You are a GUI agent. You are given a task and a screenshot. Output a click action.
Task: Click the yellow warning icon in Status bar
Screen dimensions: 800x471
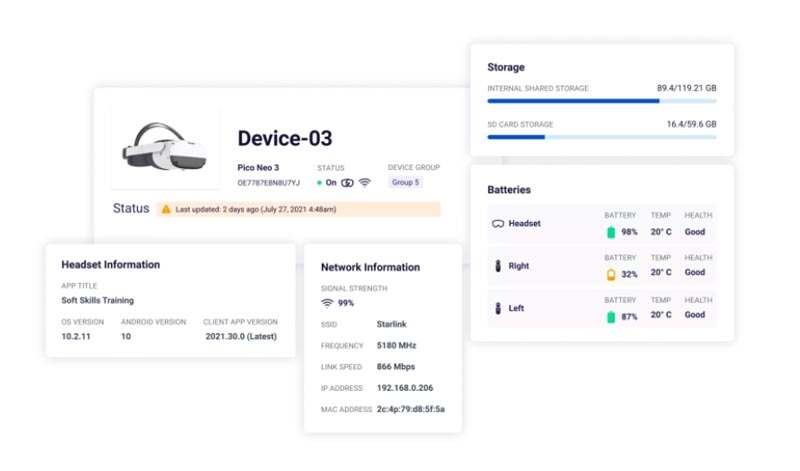click(166, 210)
